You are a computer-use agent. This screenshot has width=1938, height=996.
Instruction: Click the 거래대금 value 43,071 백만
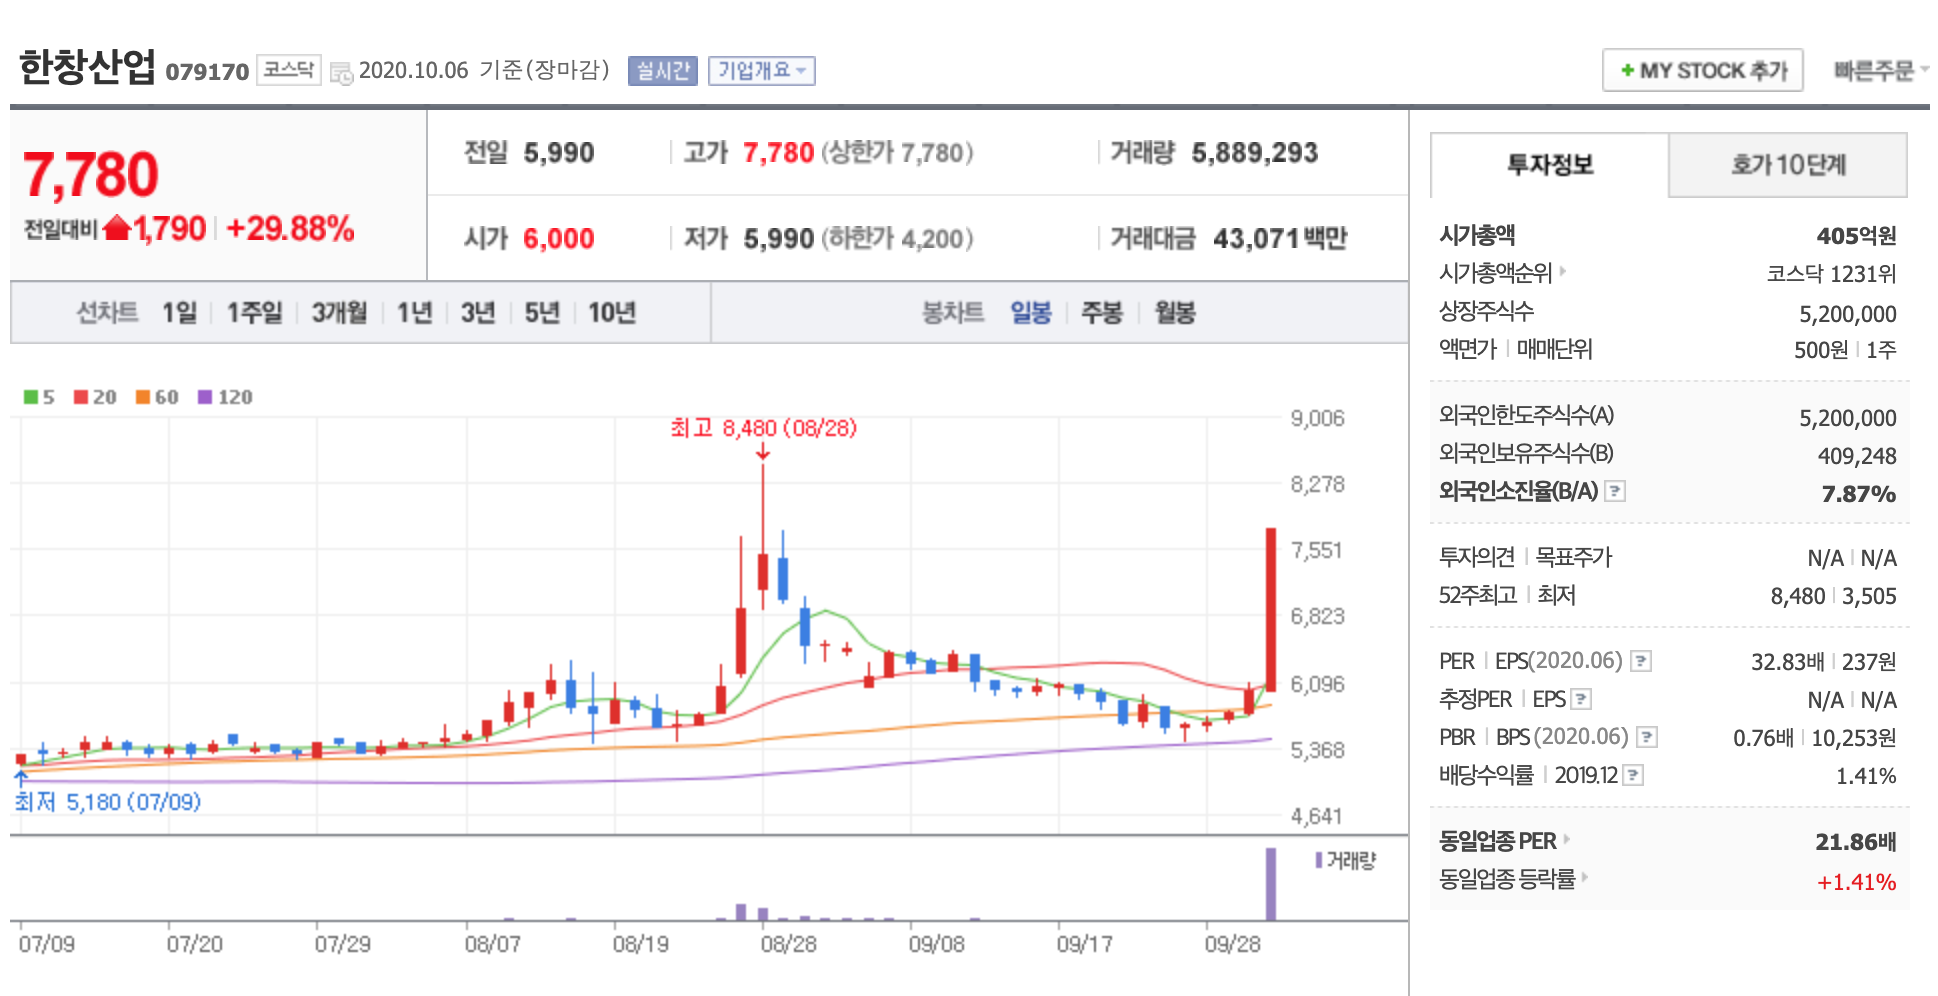(x=1280, y=239)
